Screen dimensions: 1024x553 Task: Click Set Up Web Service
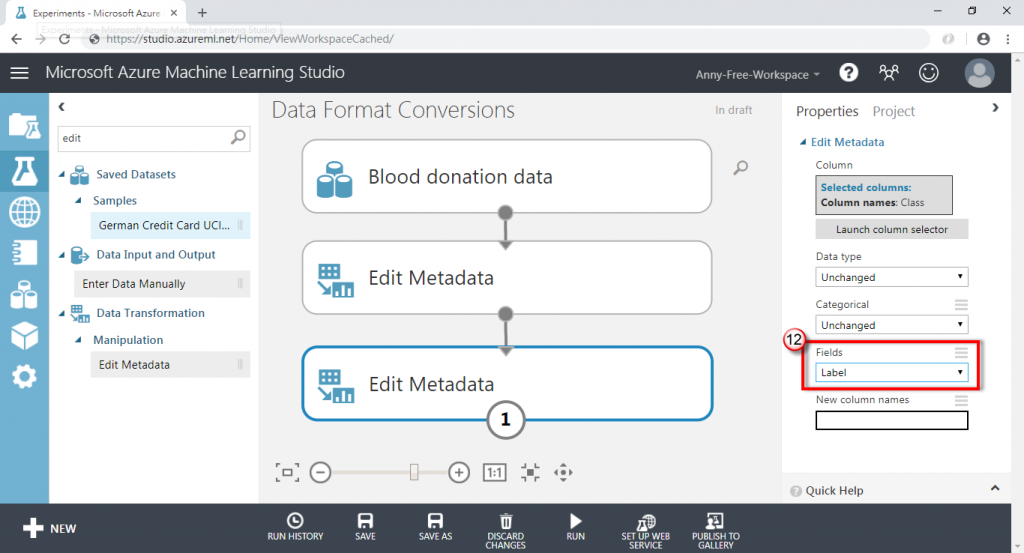coord(645,531)
